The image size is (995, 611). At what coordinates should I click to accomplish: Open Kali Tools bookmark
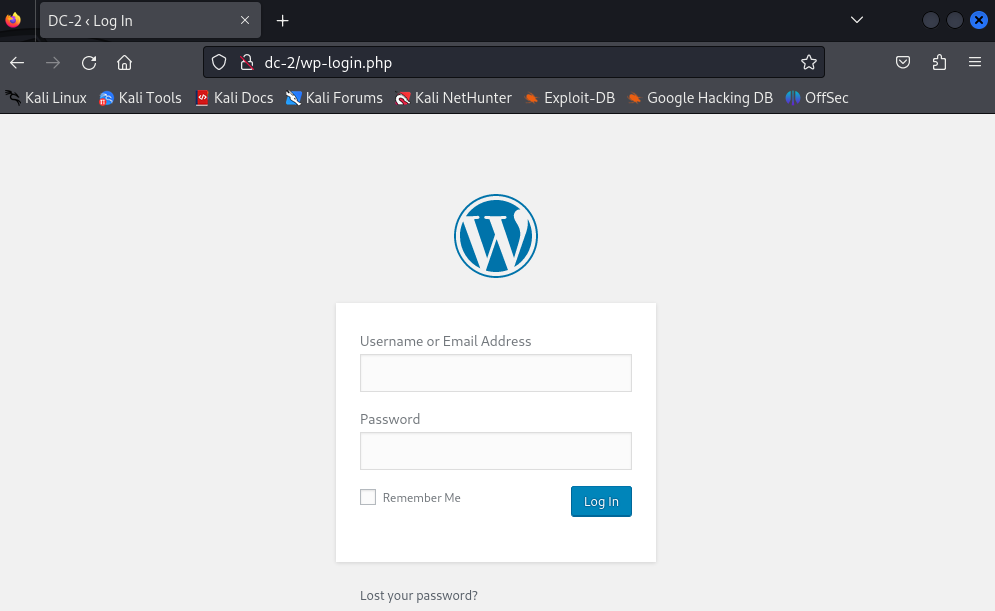[140, 98]
